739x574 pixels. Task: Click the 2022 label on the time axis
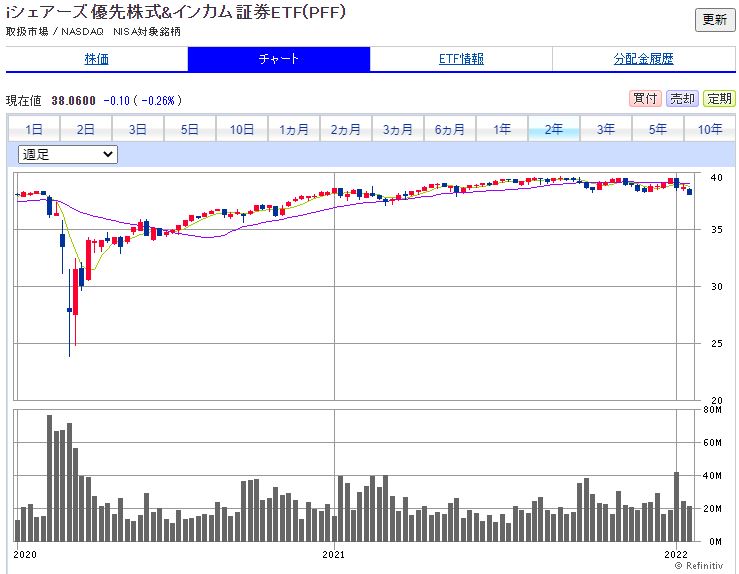[676, 554]
